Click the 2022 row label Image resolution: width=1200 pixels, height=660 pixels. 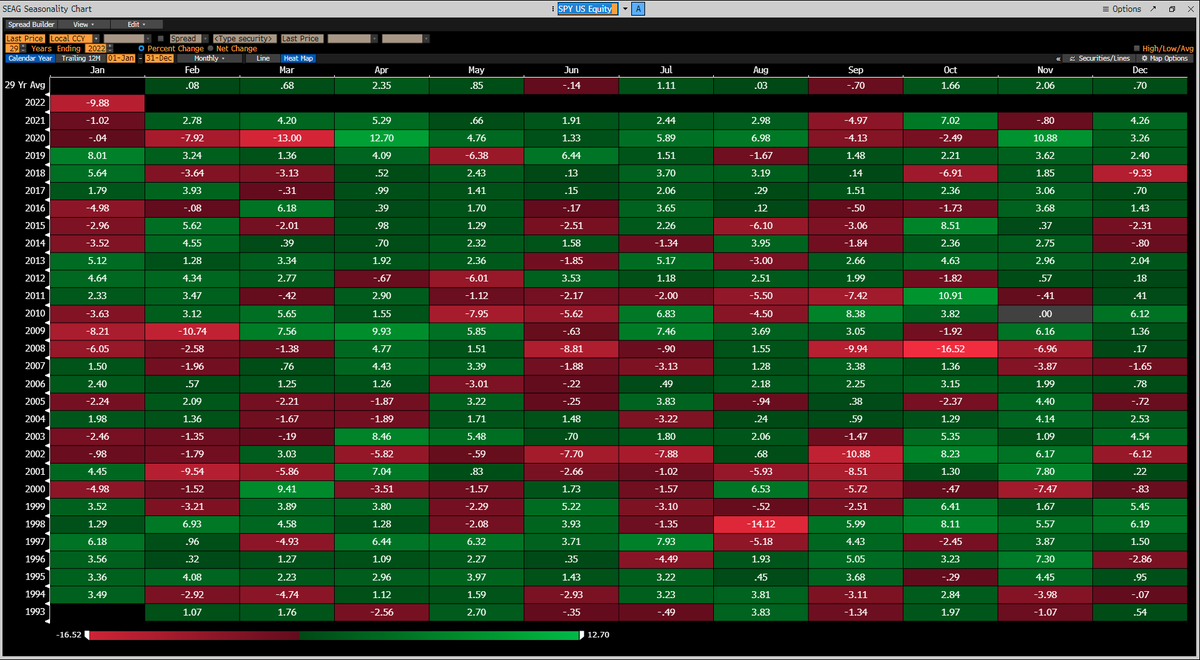pyautogui.click(x=36, y=103)
